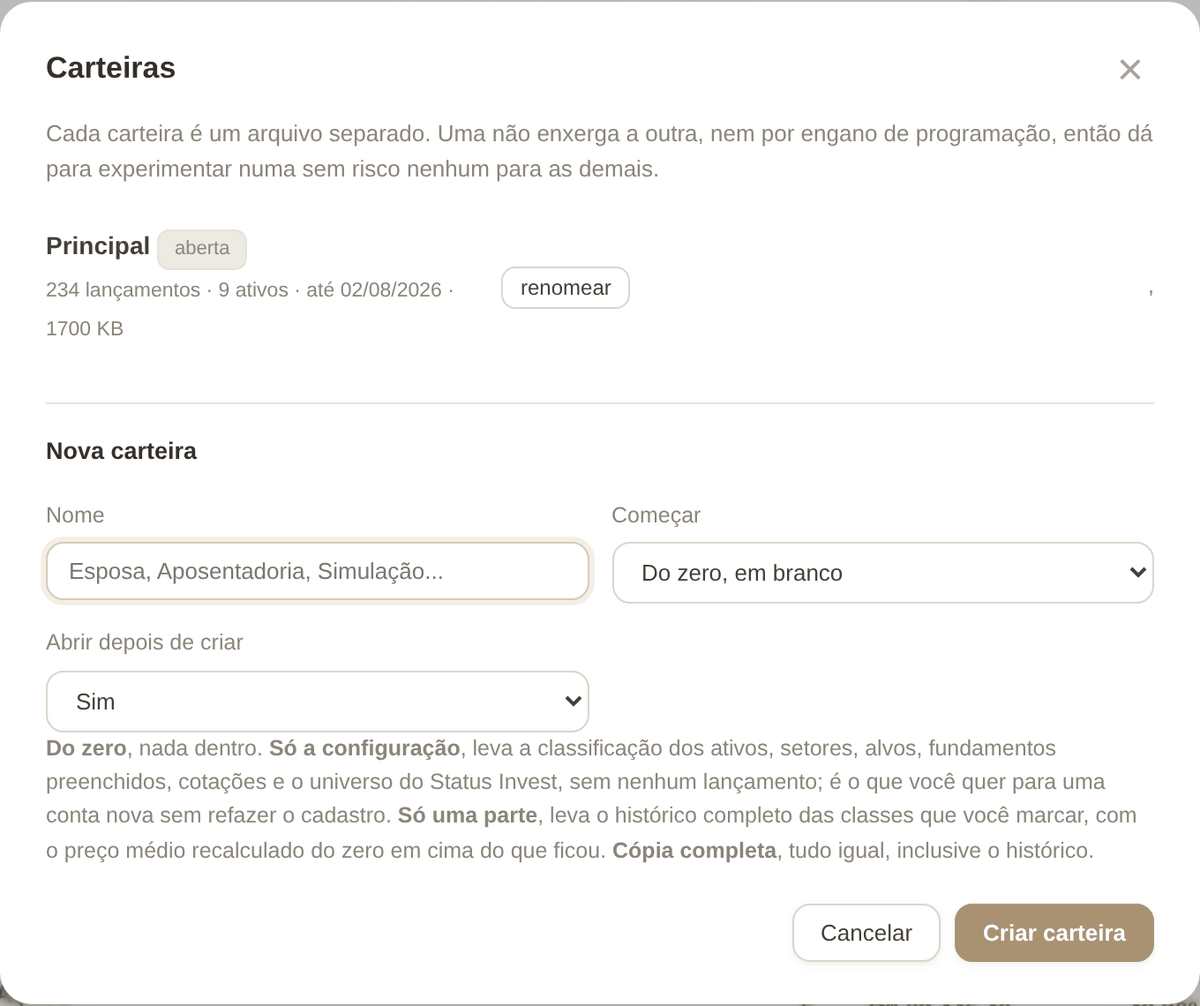Click the bold "Só a configuração" text
1200x1006 pixels.
pos(364,748)
